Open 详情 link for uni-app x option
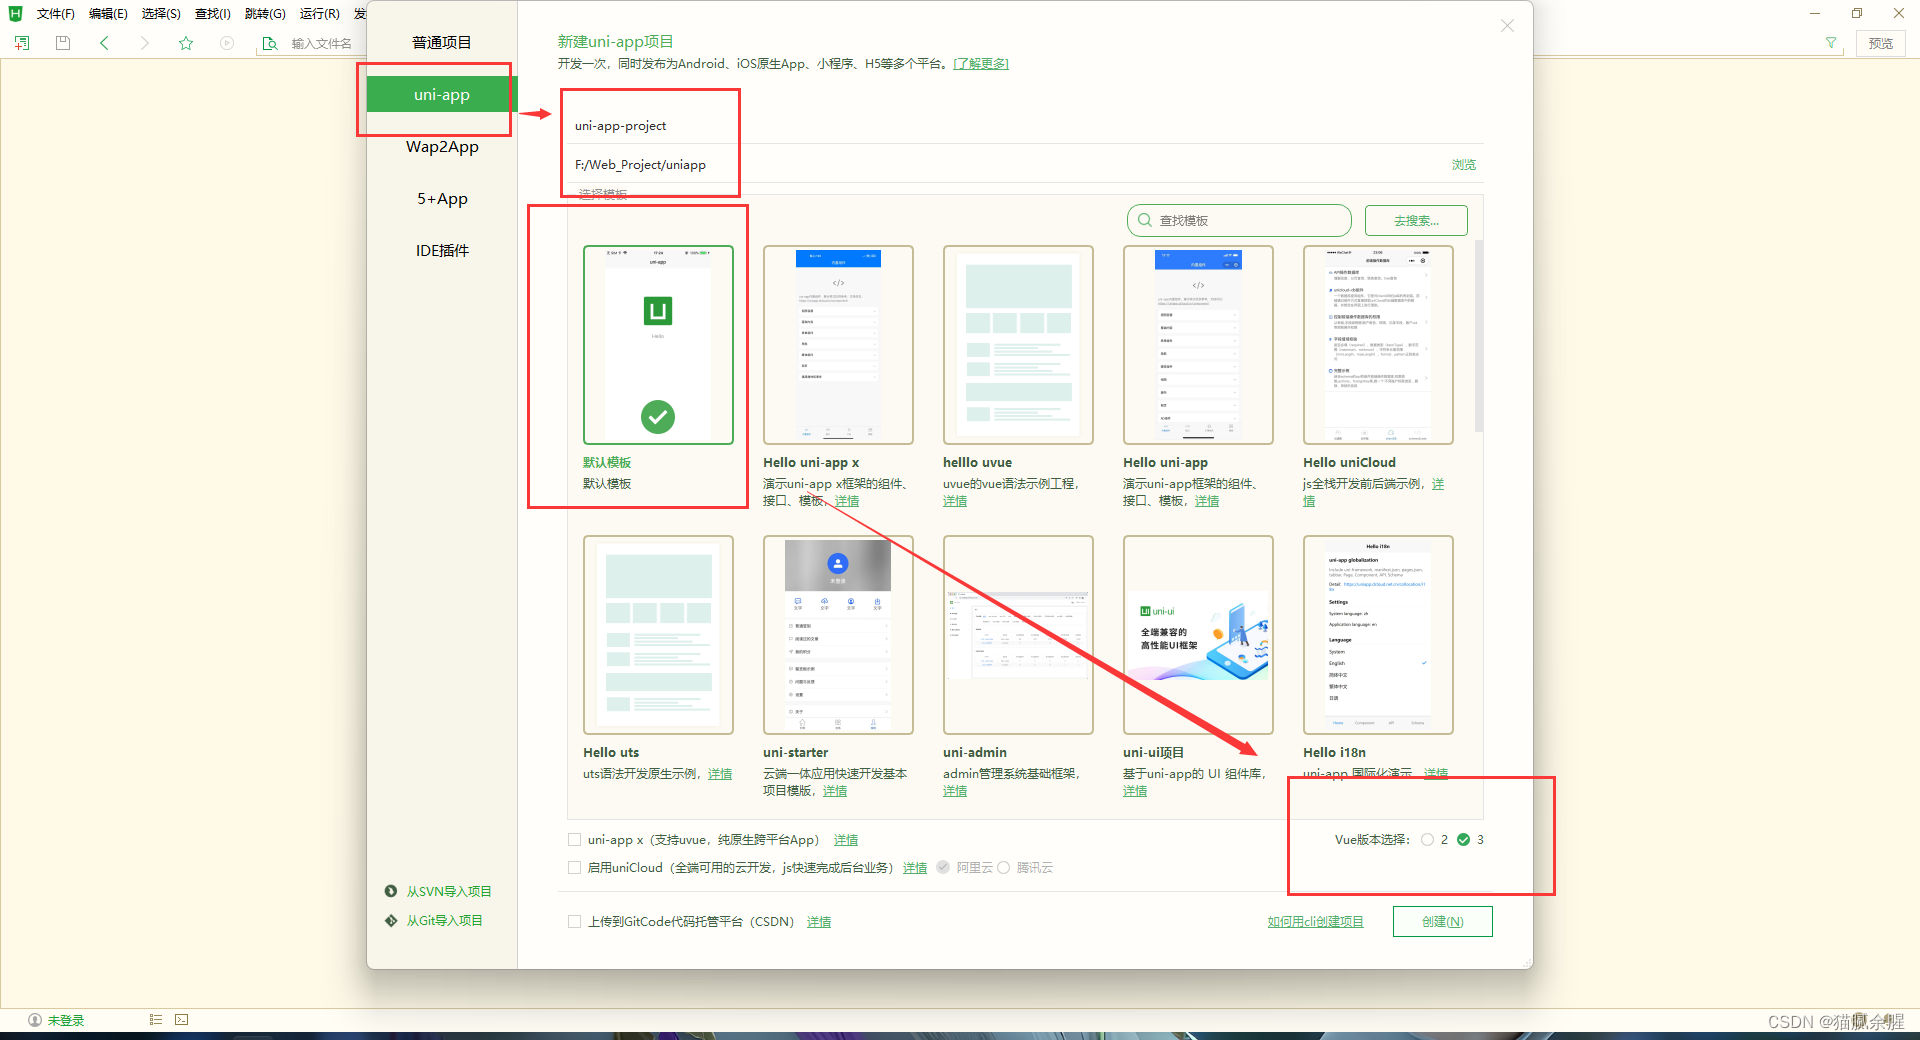The image size is (1920, 1040). (846, 840)
